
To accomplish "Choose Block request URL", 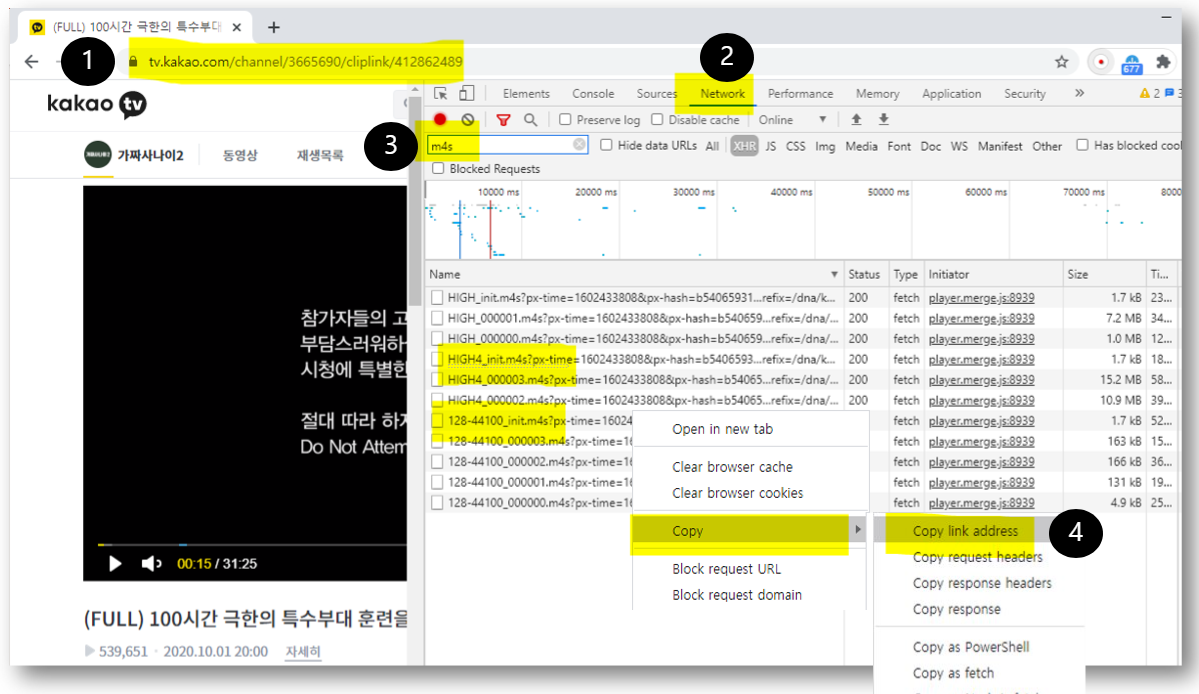I will pyautogui.click(x=726, y=569).
